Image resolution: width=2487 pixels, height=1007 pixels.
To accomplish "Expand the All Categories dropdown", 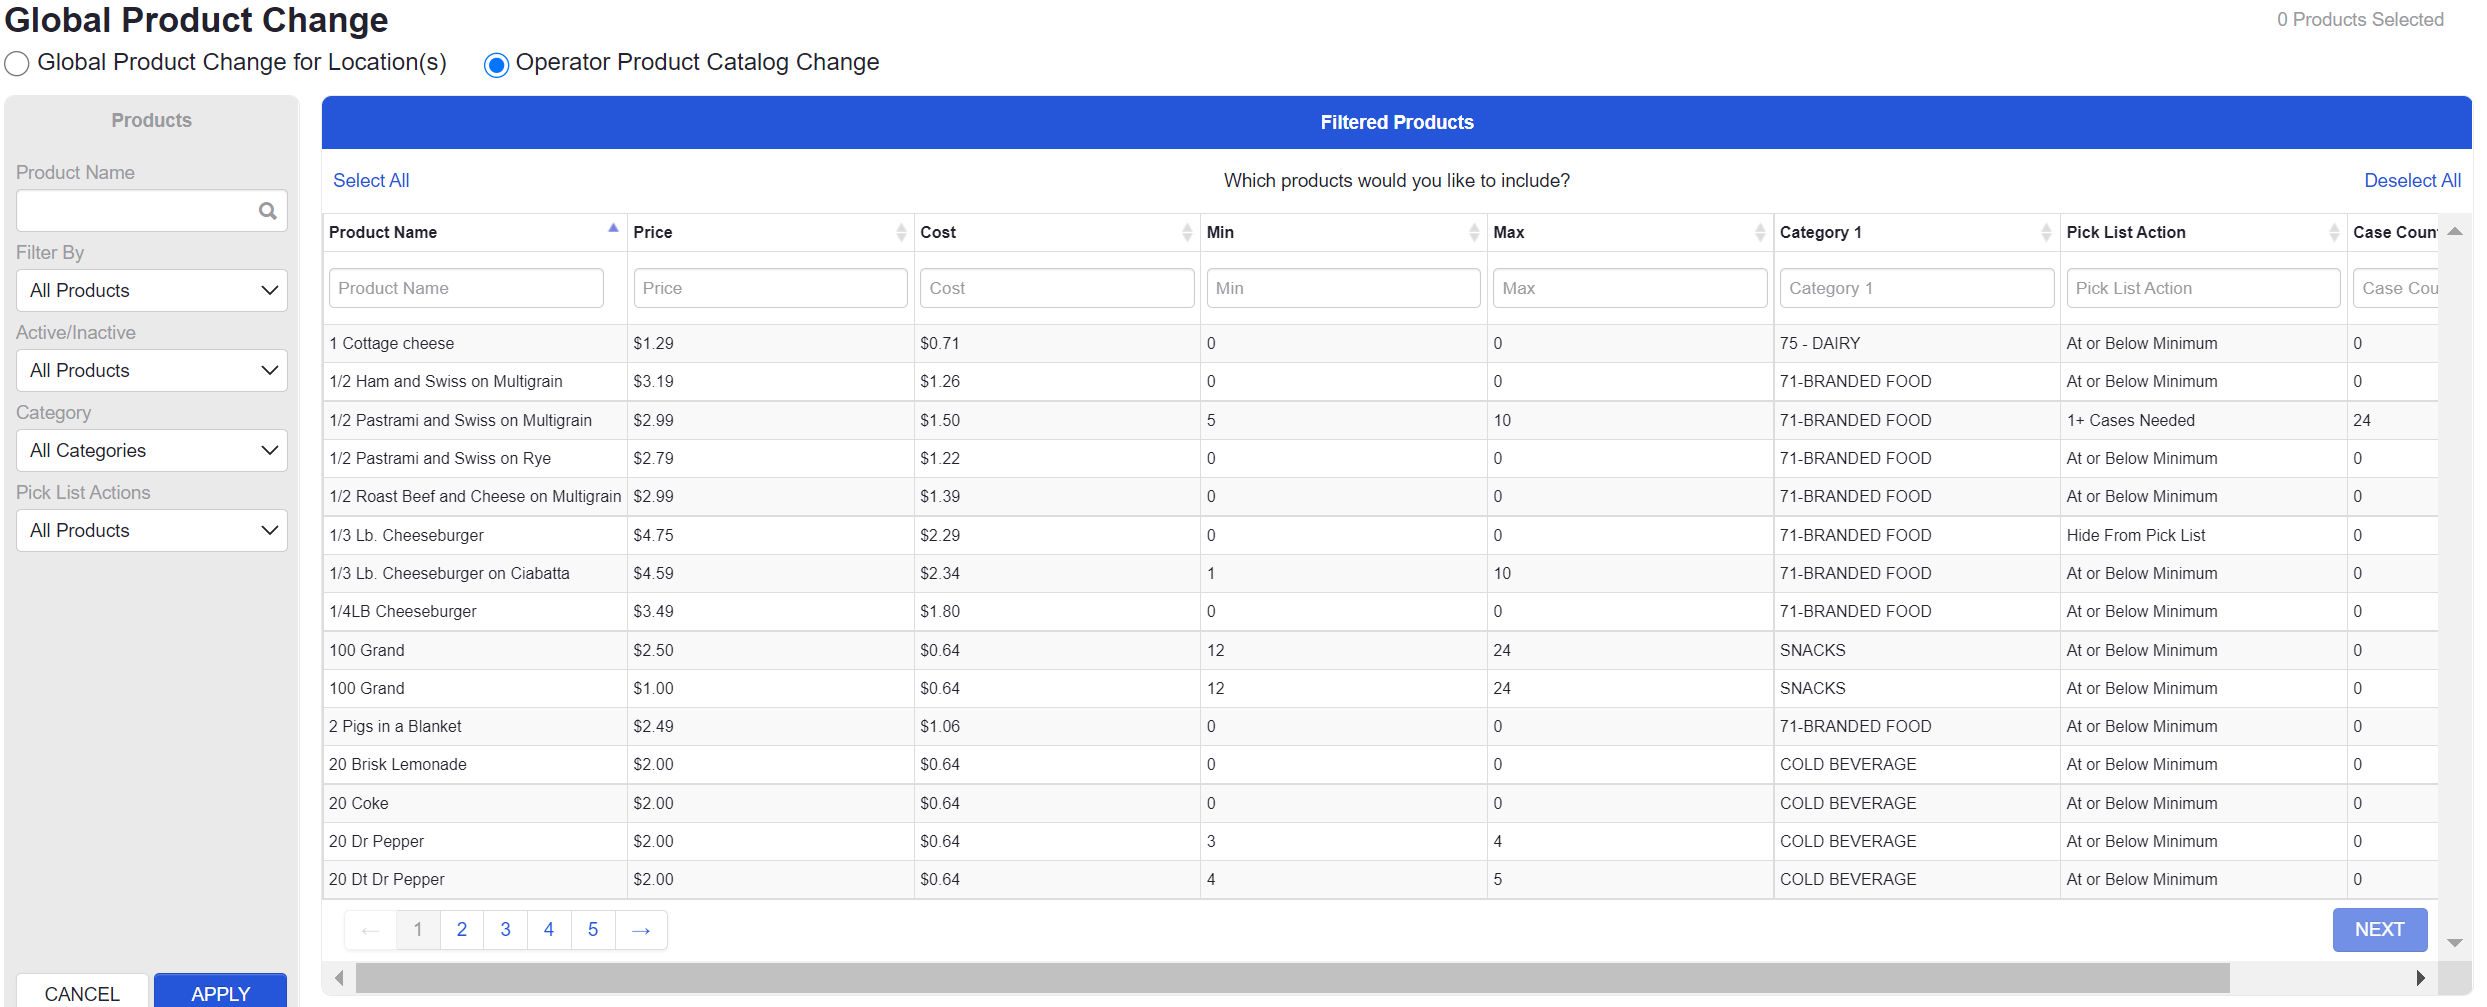I will 151,450.
